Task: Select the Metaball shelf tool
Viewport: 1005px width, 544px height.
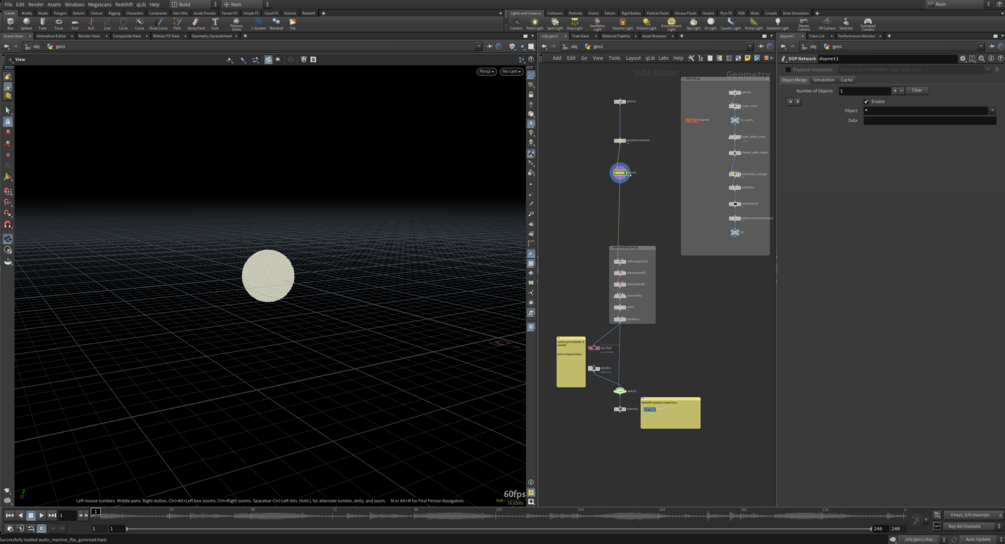Action: pyautogui.click(x=276, y=24)
